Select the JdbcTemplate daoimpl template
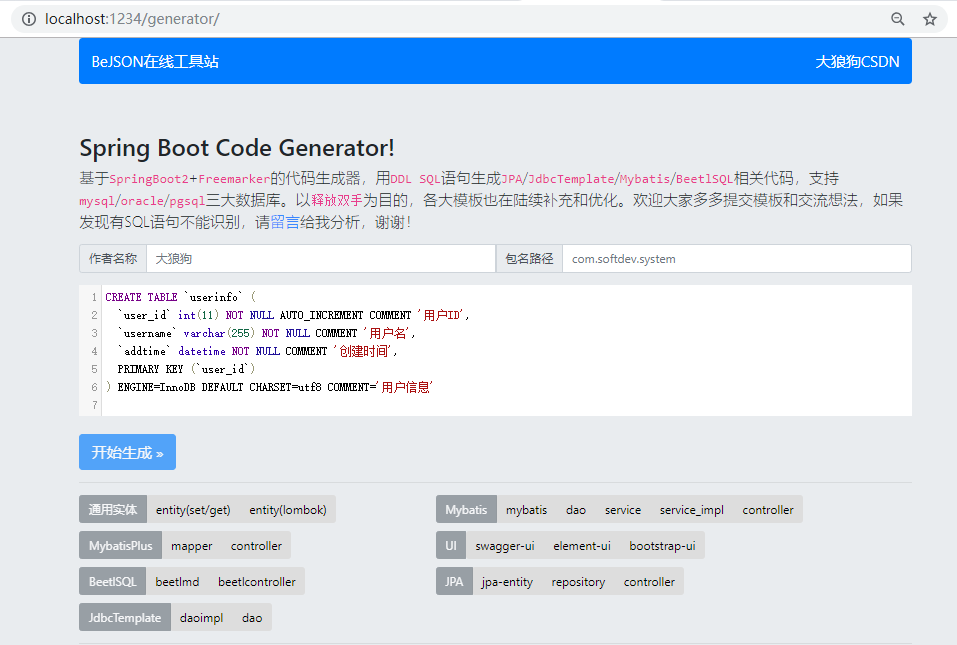 [201, 618]
